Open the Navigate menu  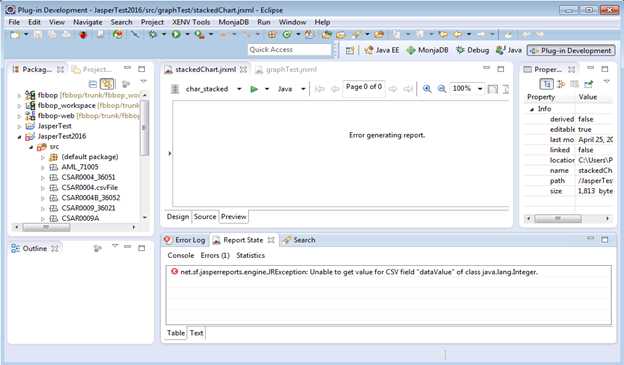(88, 22)
